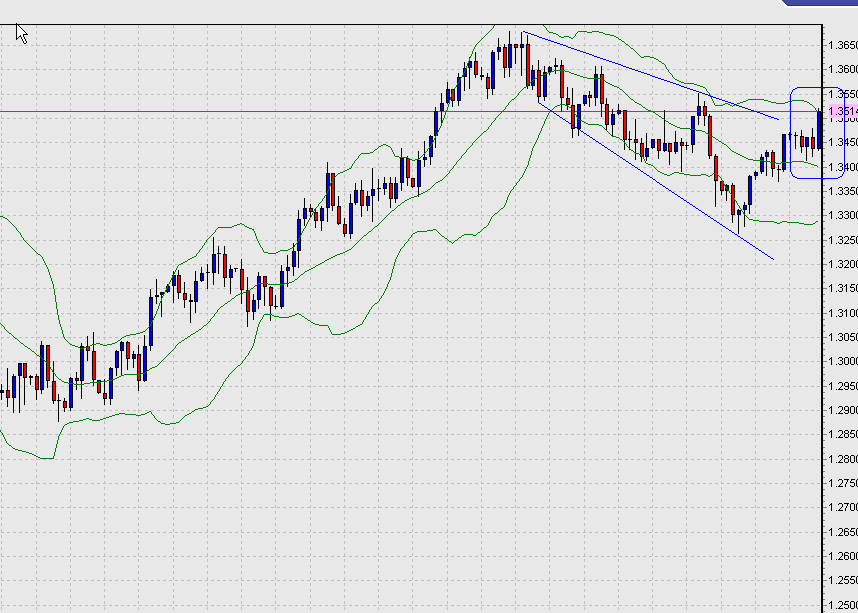Click the 1.2800 price axis label
This screenshot has height=613, width=858.
click(x=843, y=459)
